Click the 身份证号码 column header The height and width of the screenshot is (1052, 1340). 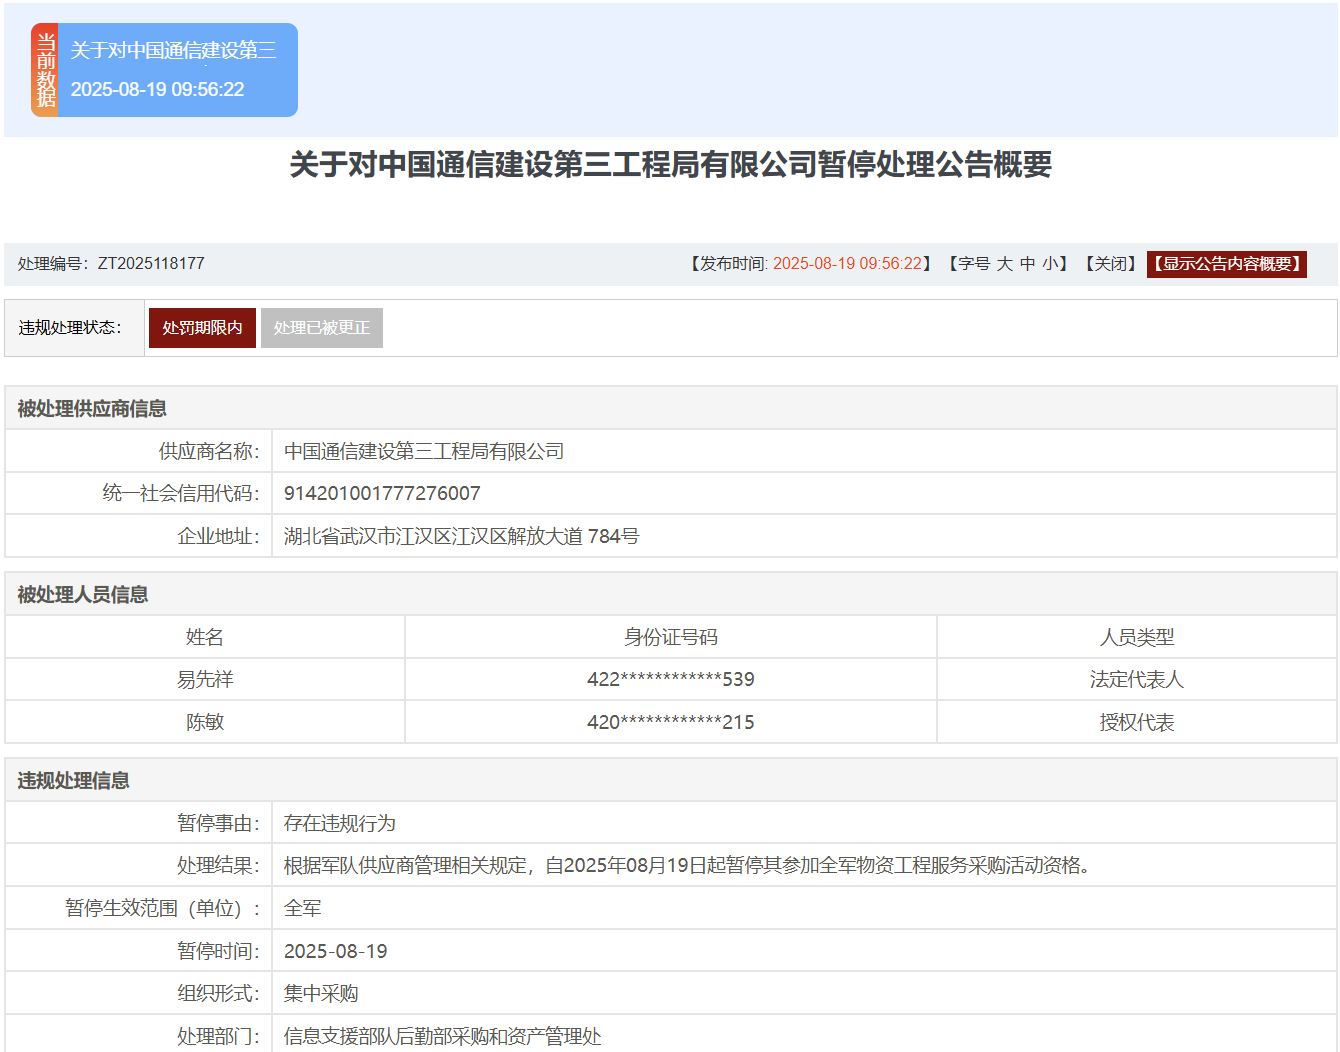pyautogui.click(x=671, y=638)
